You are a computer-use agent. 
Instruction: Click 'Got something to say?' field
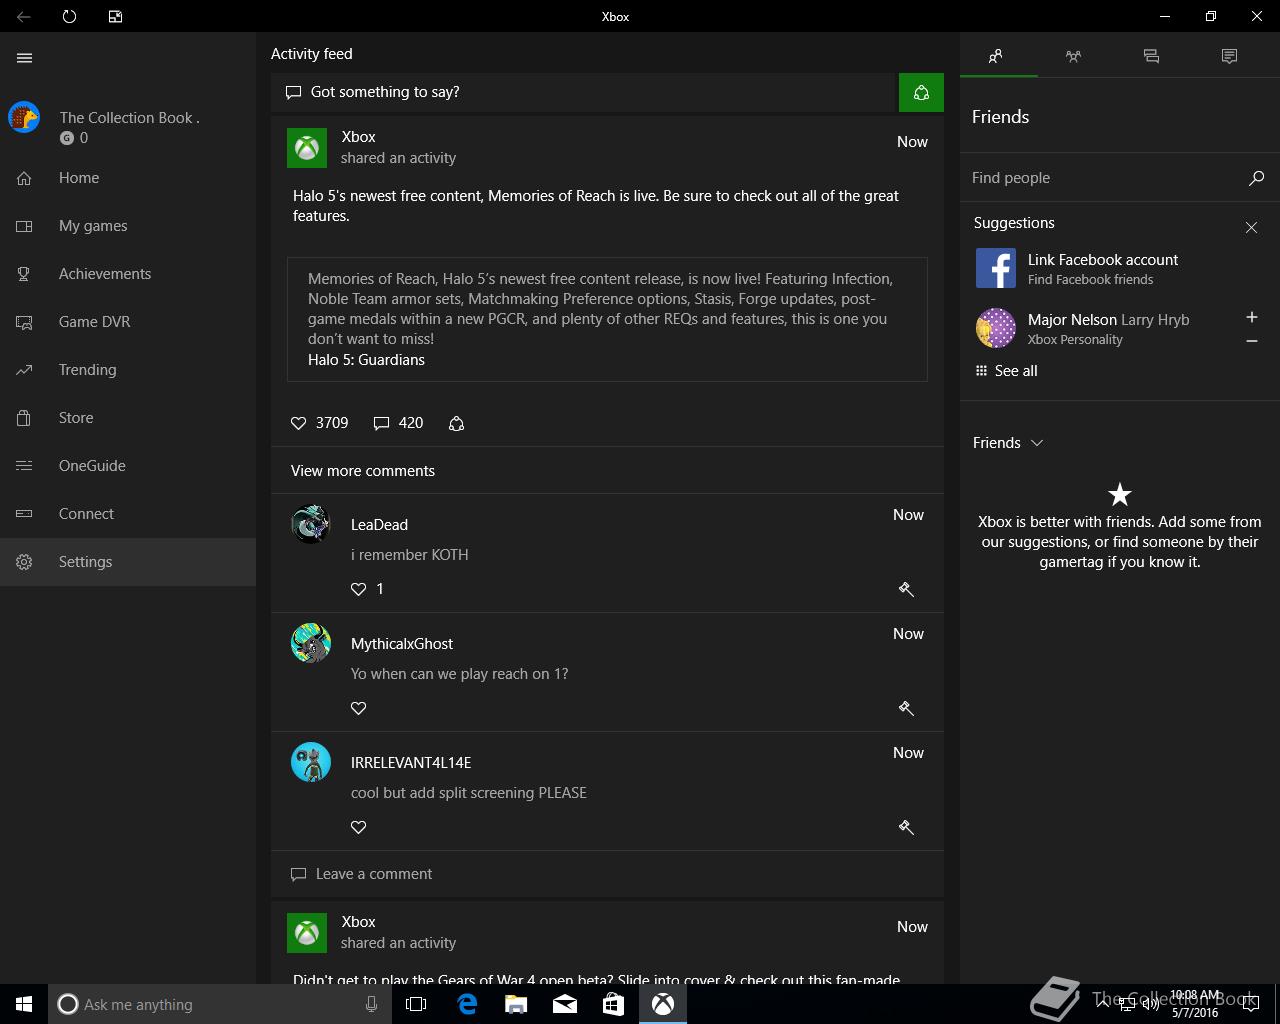point(583,92)
